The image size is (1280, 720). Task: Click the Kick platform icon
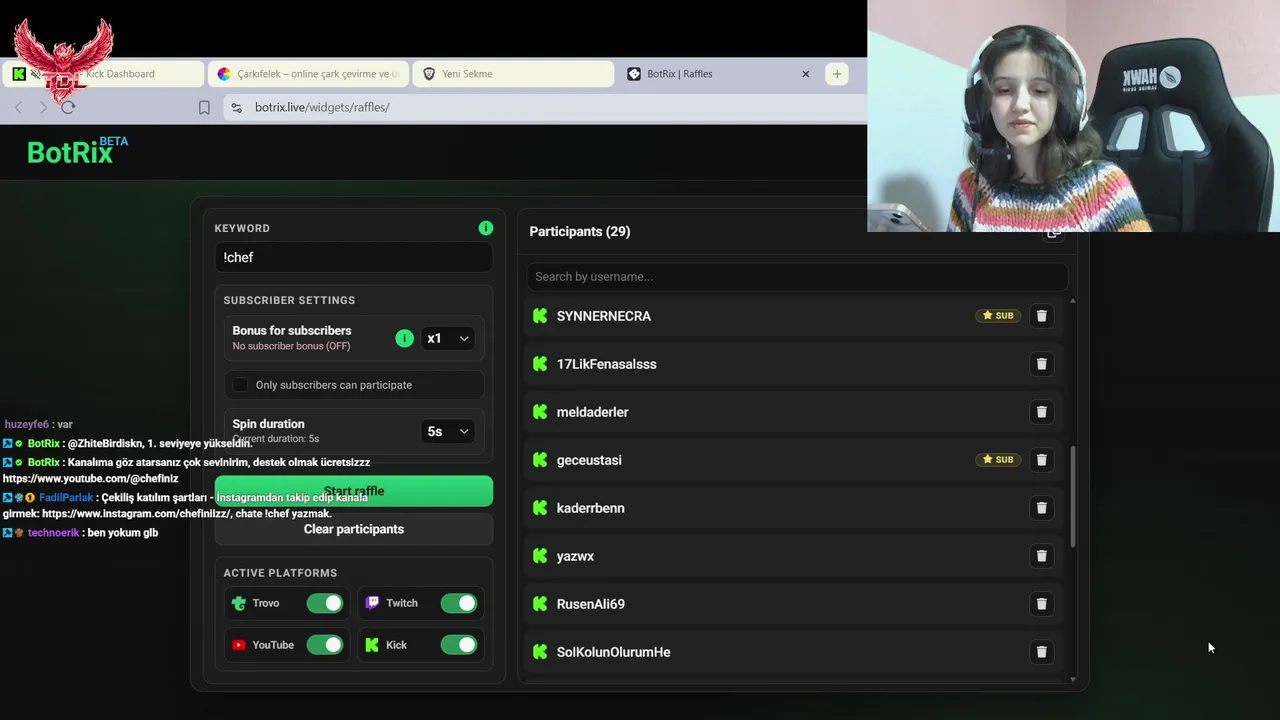coord(372,645)
